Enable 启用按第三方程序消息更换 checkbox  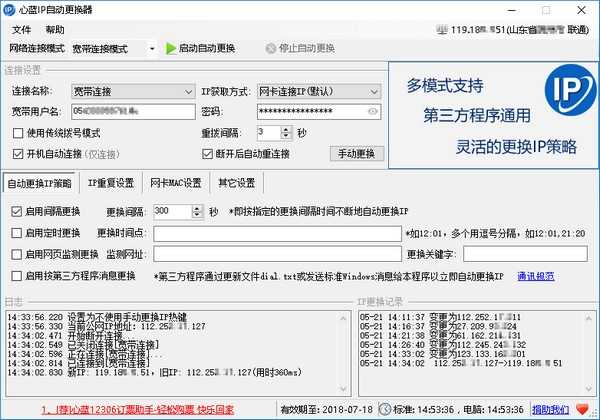click(16, 276)
